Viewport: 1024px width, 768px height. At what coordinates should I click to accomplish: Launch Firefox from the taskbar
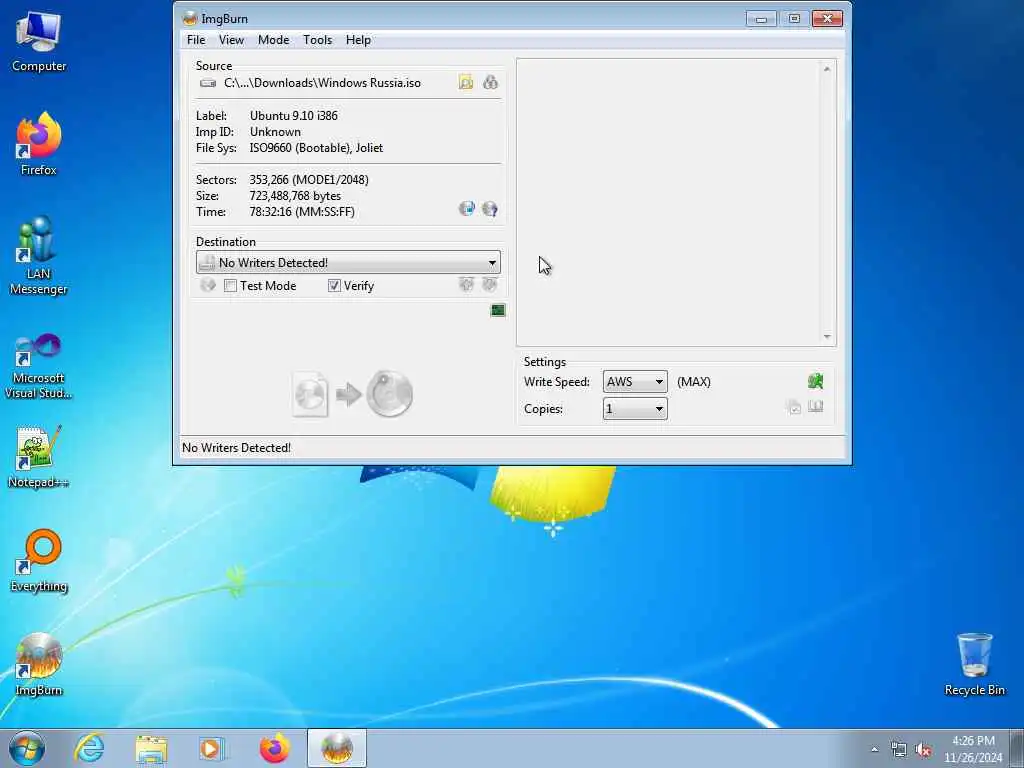[274, 748]
